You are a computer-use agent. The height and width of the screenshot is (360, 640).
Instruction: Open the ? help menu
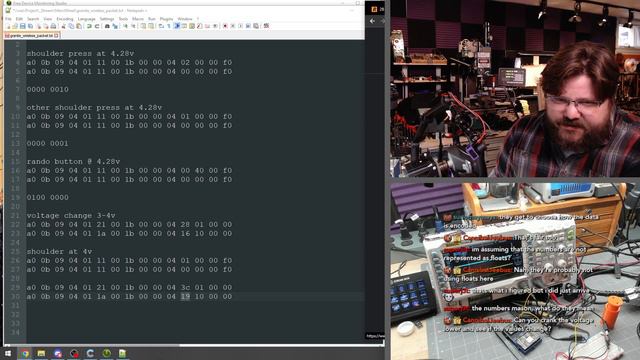pos(198,19)
